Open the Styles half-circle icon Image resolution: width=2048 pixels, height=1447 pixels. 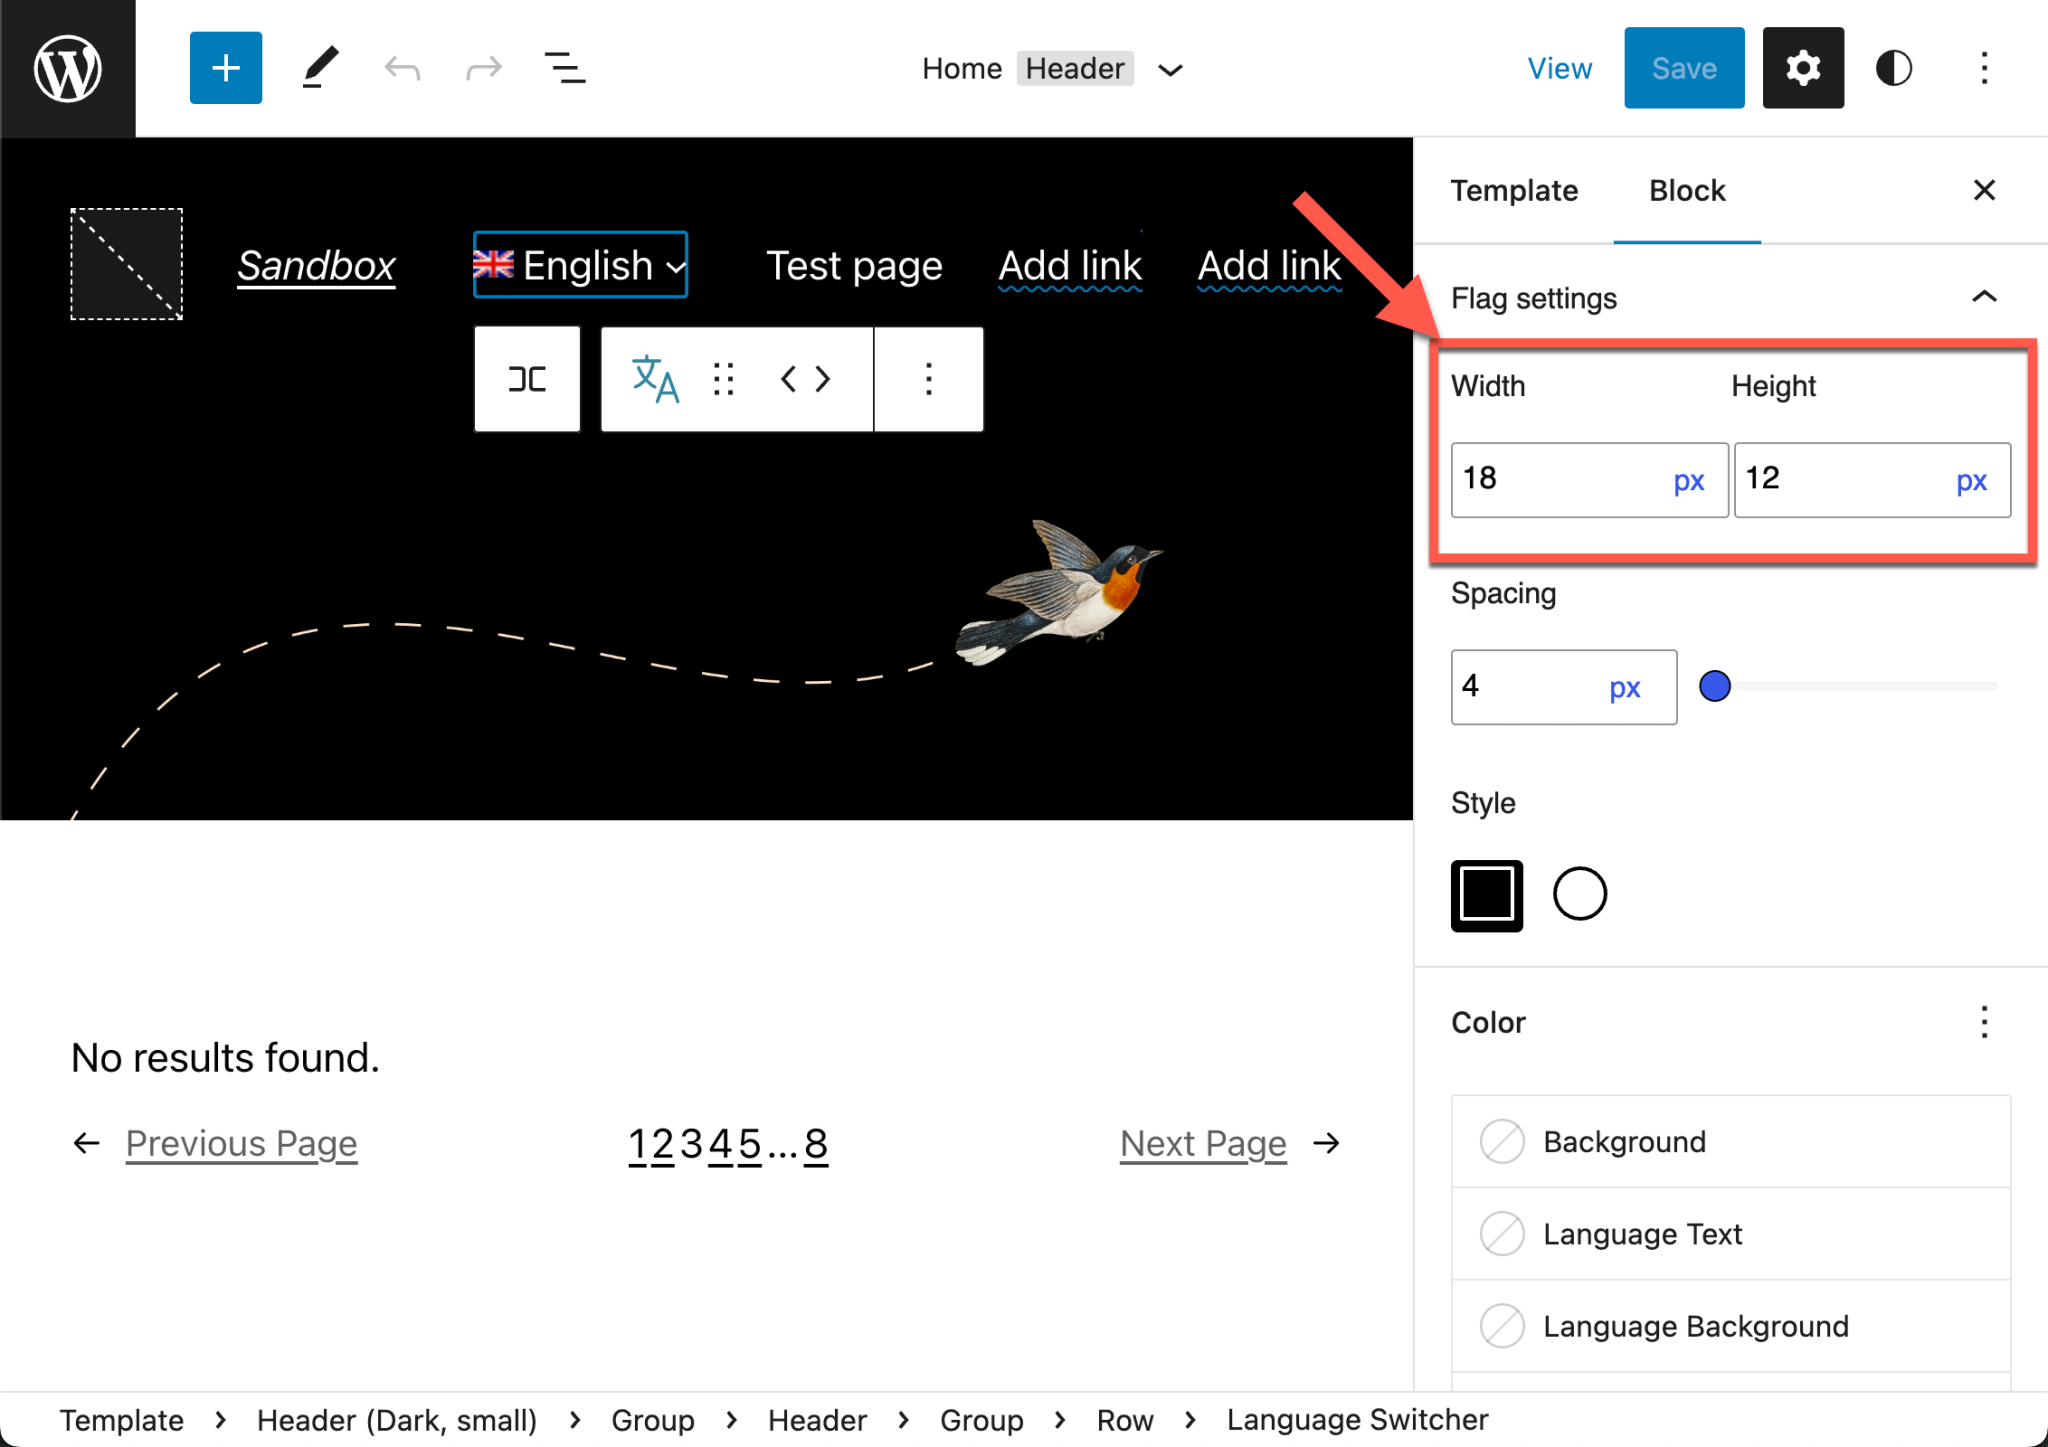(1895, 67)
